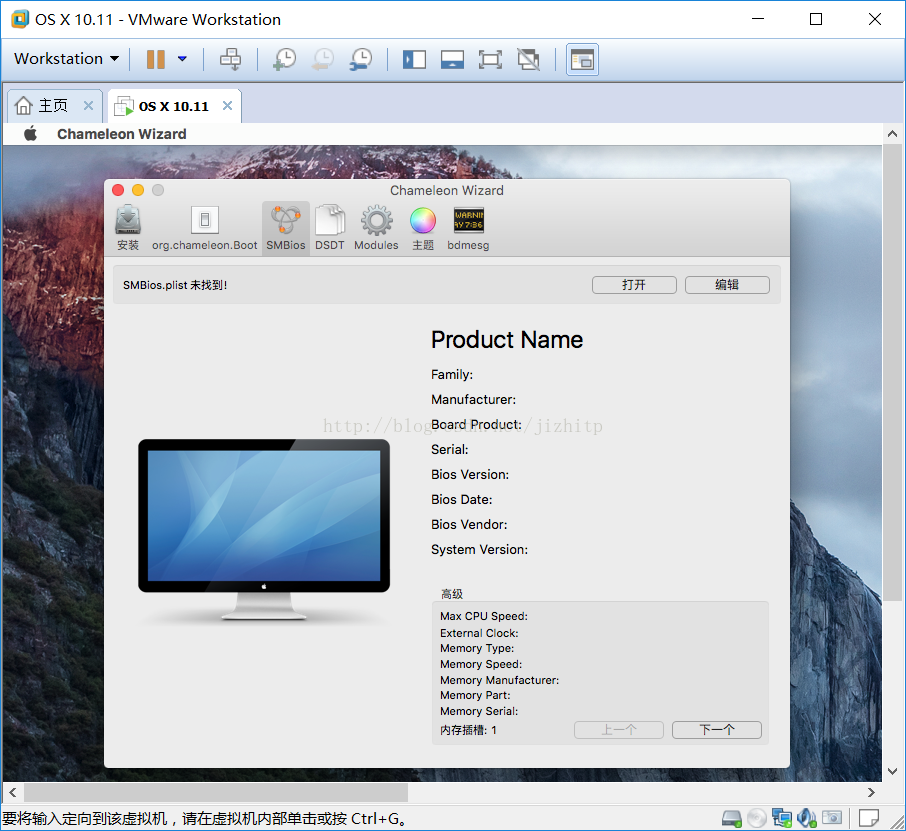Click the 'Memory Serial:' label
The height and width of the screenshot is (831, 906).
pyautogui.click(x=478, y=711)
